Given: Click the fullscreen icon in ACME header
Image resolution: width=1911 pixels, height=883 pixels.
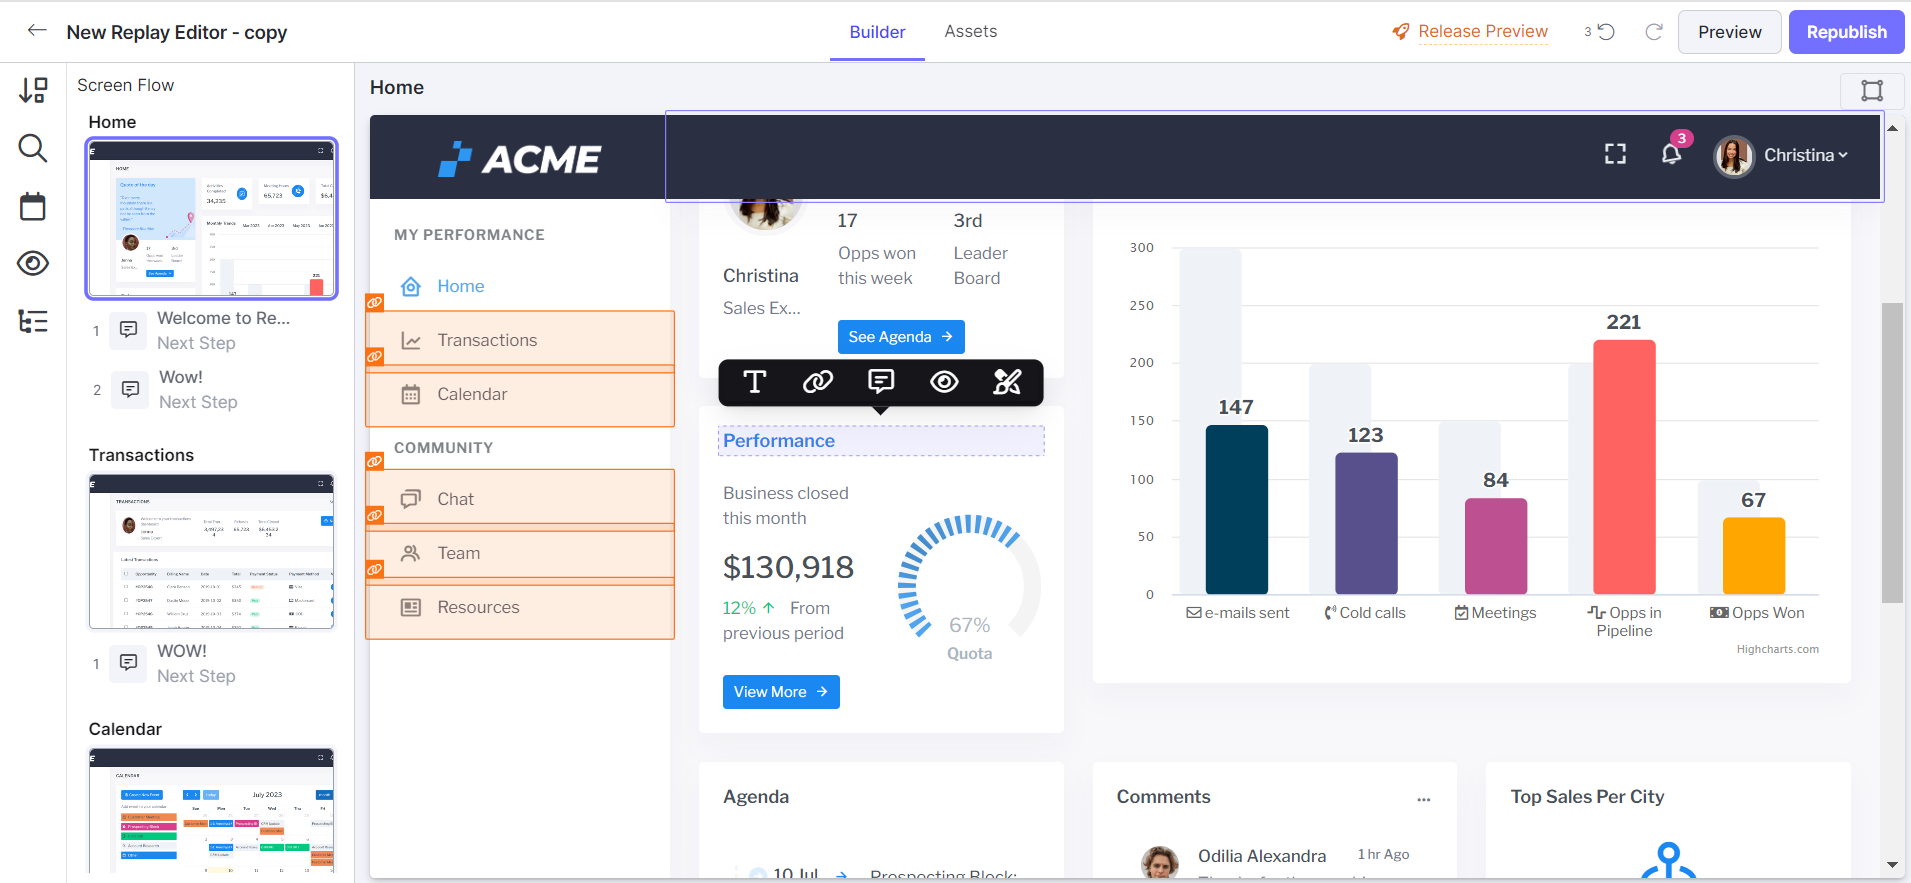Looking at the screenshot, I should (x=1615, y=154).
